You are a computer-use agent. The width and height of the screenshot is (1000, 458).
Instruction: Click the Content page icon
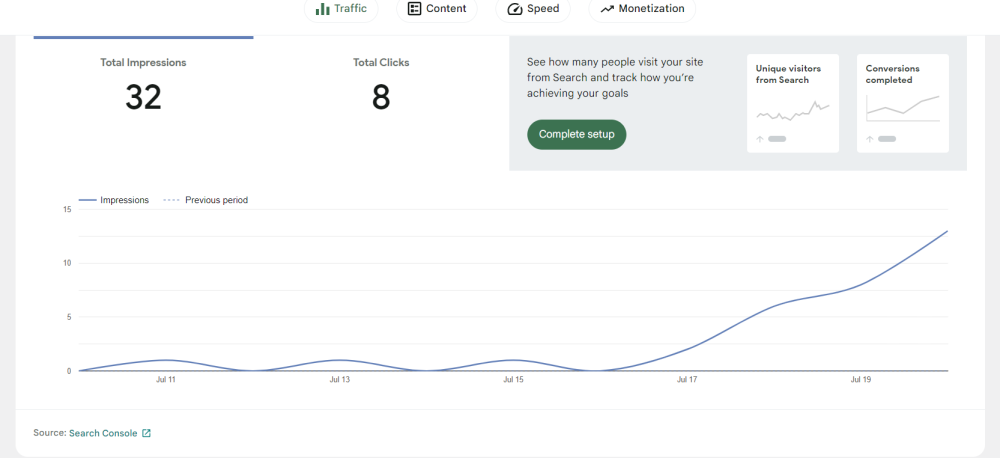pos(414,9)
